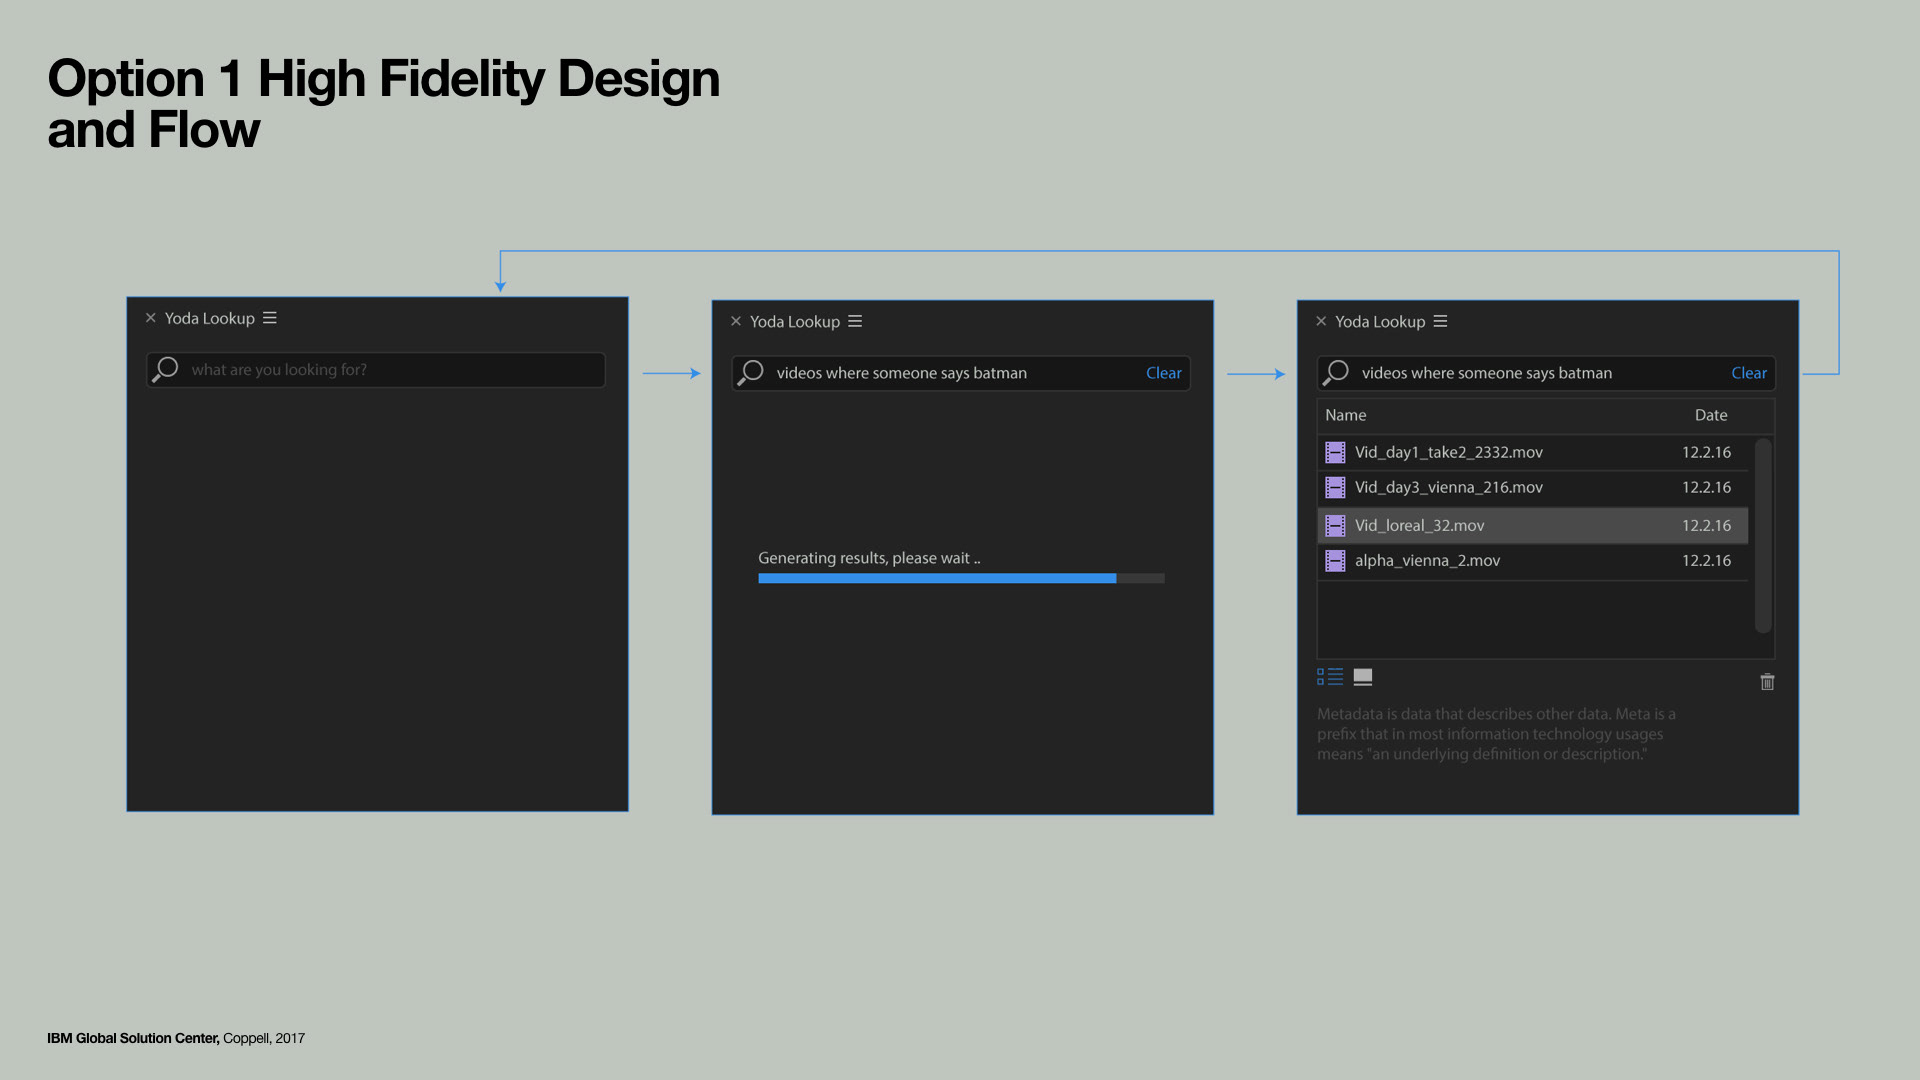Switch results to thumbnail view
This screenshot has width=1920, height=1080.
pos(1362,677)
